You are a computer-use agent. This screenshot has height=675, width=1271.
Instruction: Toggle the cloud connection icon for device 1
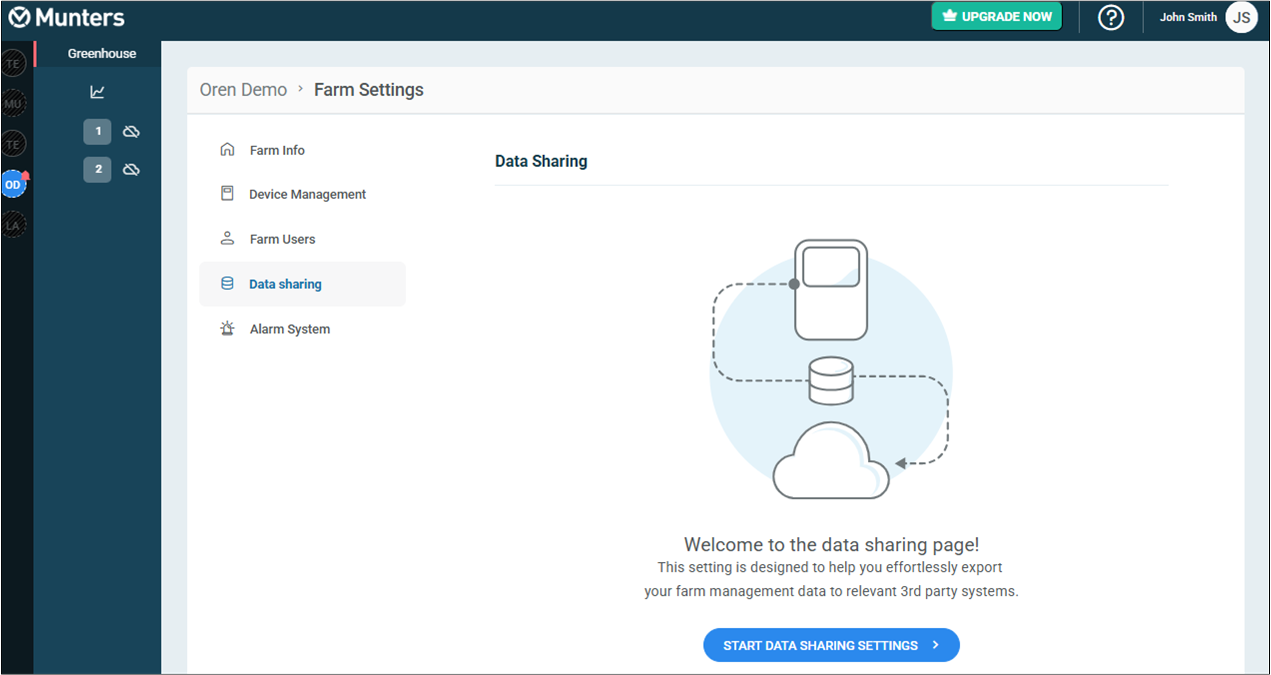pos(131,131)
